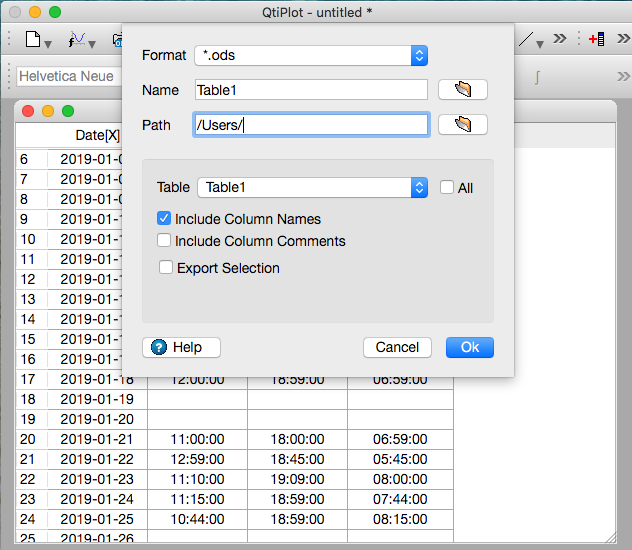
Task: Click the New Graph toolbar icon
Action: coord(77,40)
